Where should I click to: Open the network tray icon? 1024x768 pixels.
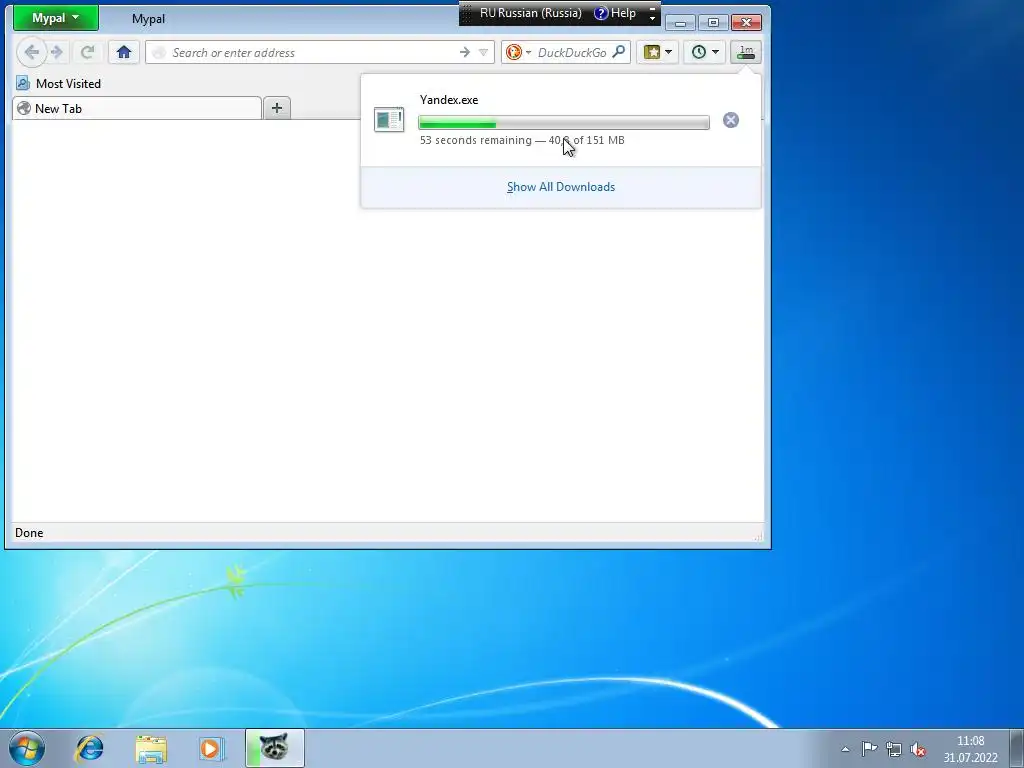coord(894,749)
